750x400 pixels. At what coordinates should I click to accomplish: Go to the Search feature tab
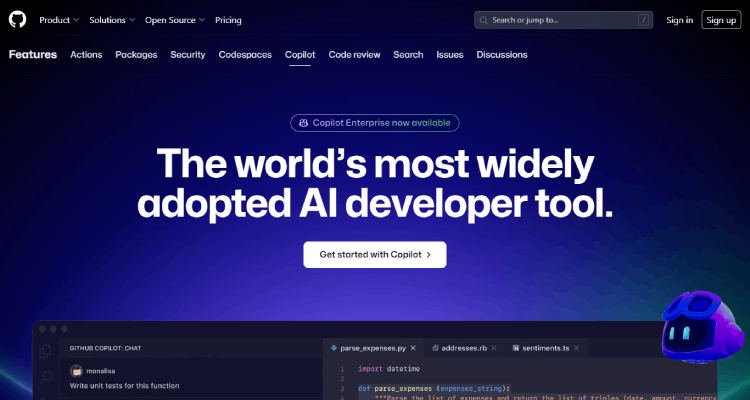[x=408, y=55]
